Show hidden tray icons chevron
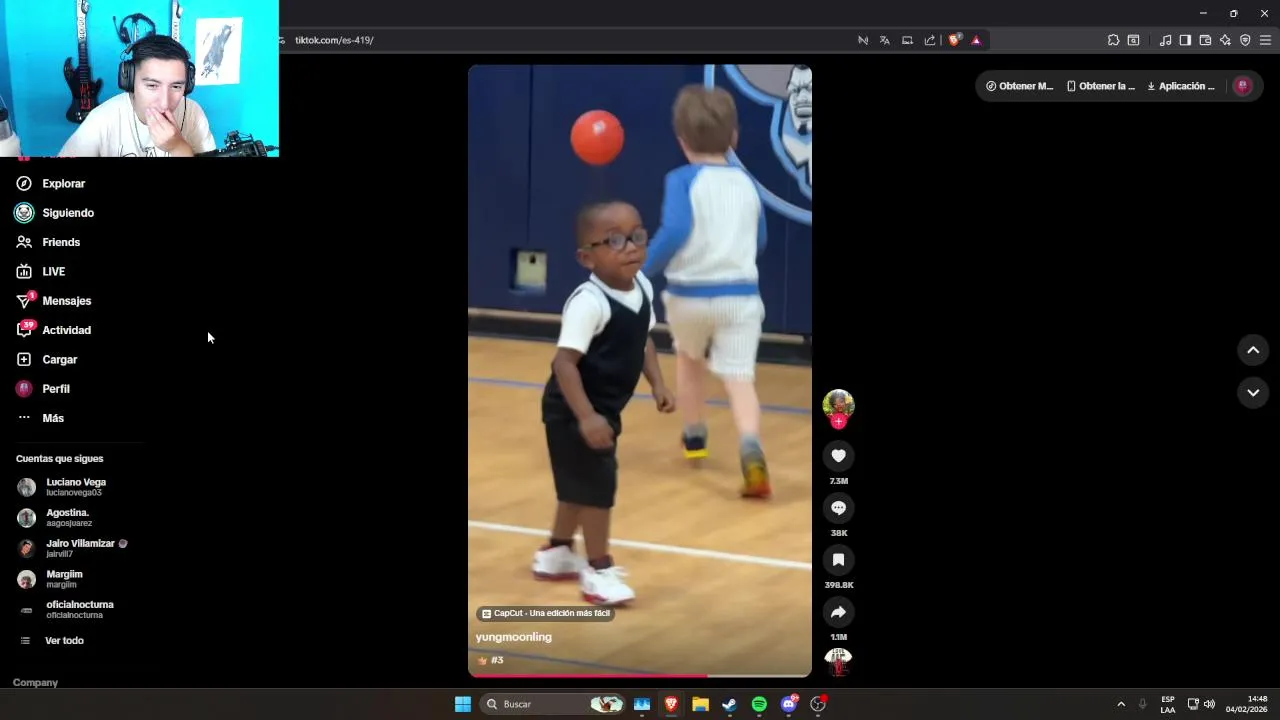 coord(1121,704)
